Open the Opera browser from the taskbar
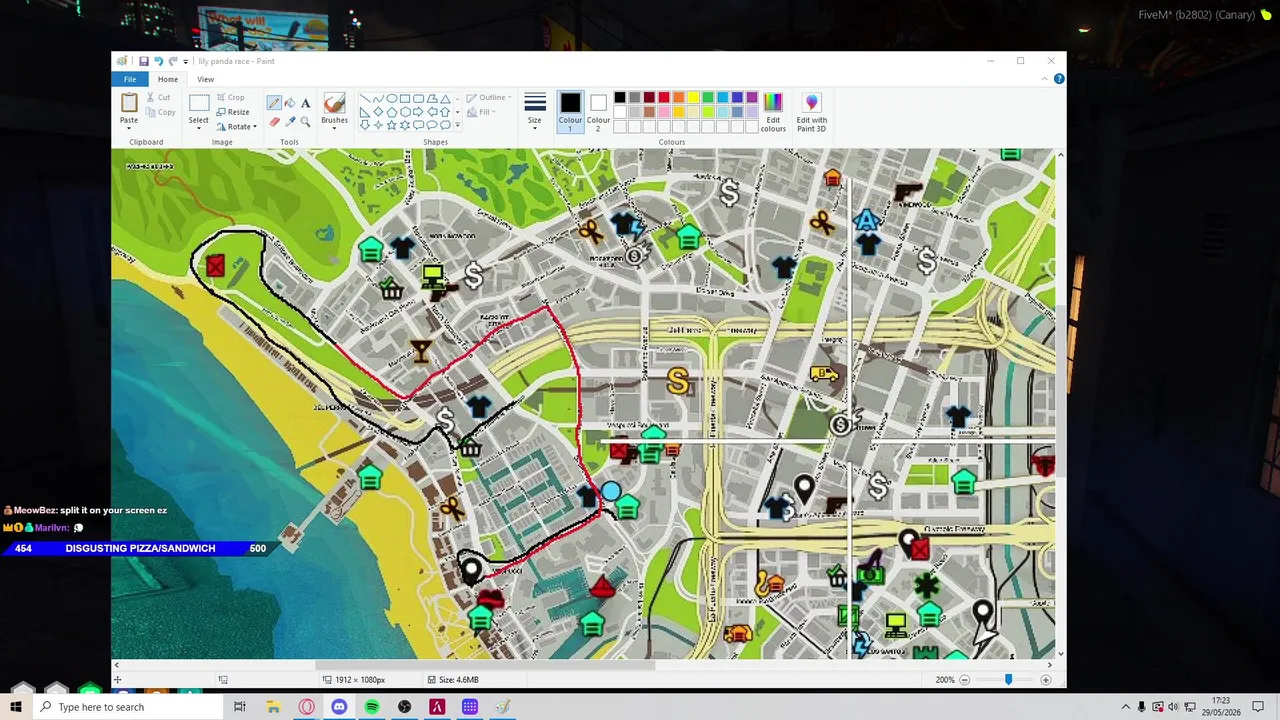The image size is (1280, 720). point(306,707)
